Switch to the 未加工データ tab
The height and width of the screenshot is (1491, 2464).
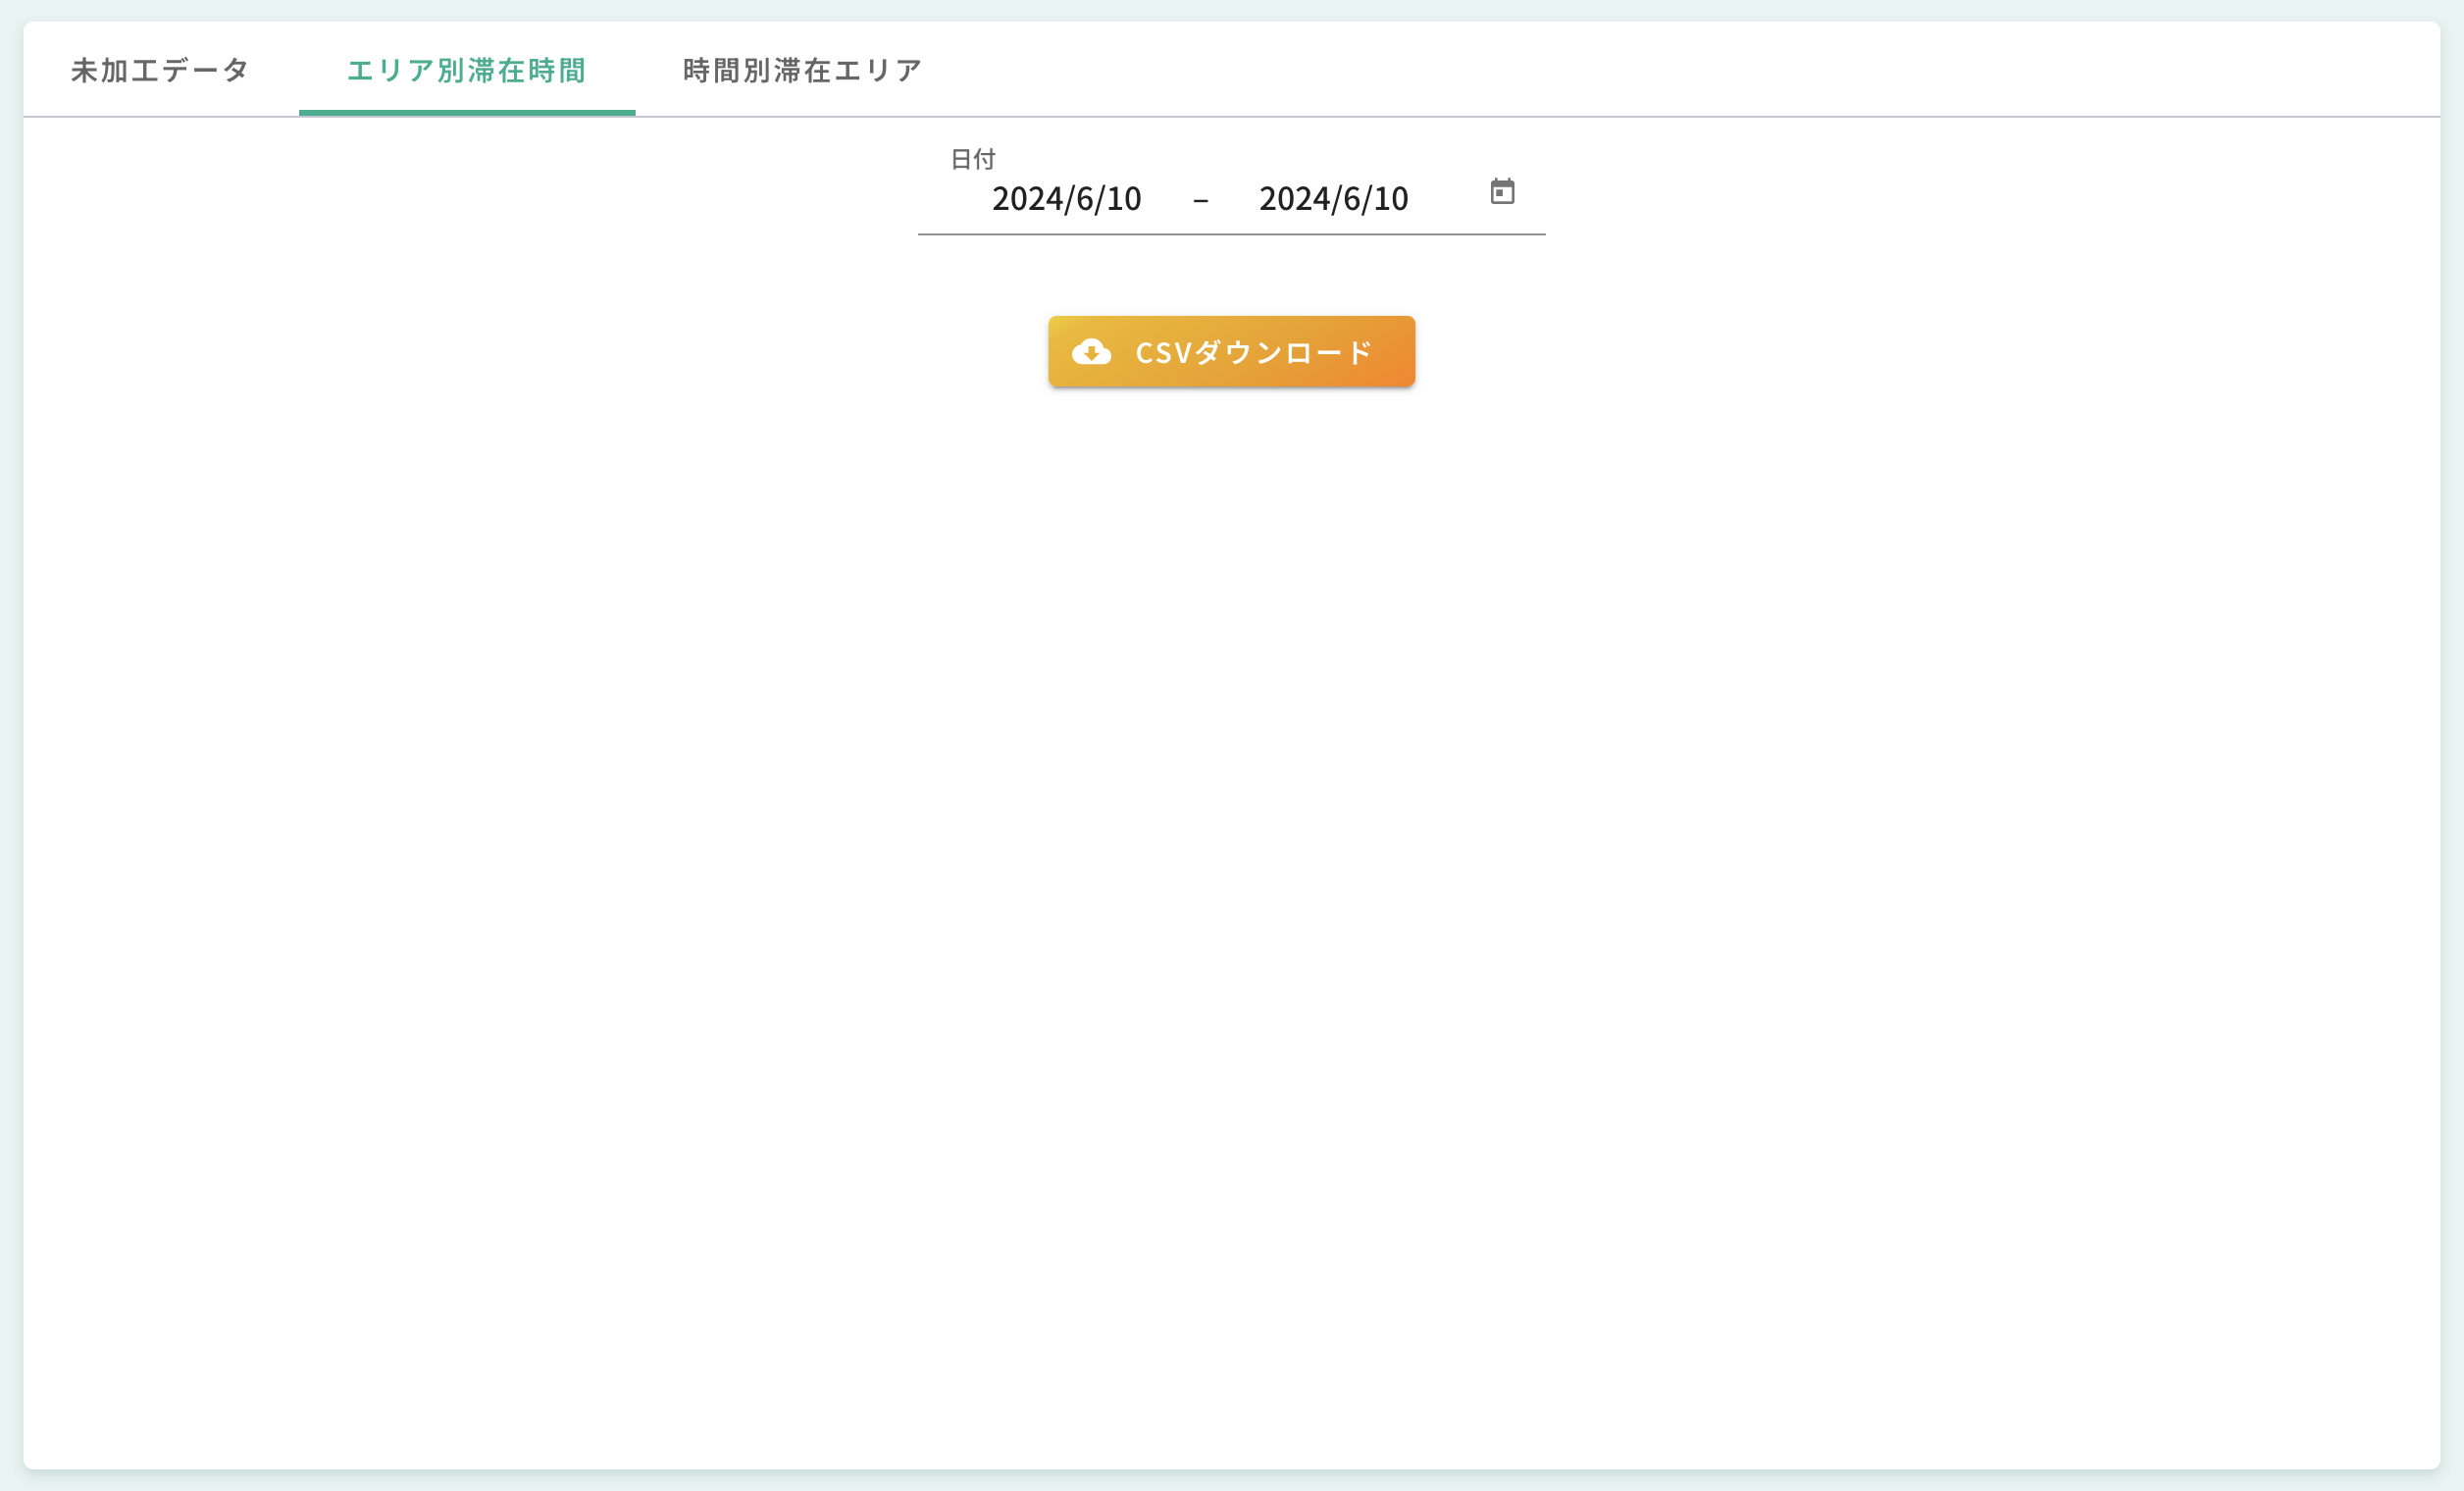[x=160, y=70]
